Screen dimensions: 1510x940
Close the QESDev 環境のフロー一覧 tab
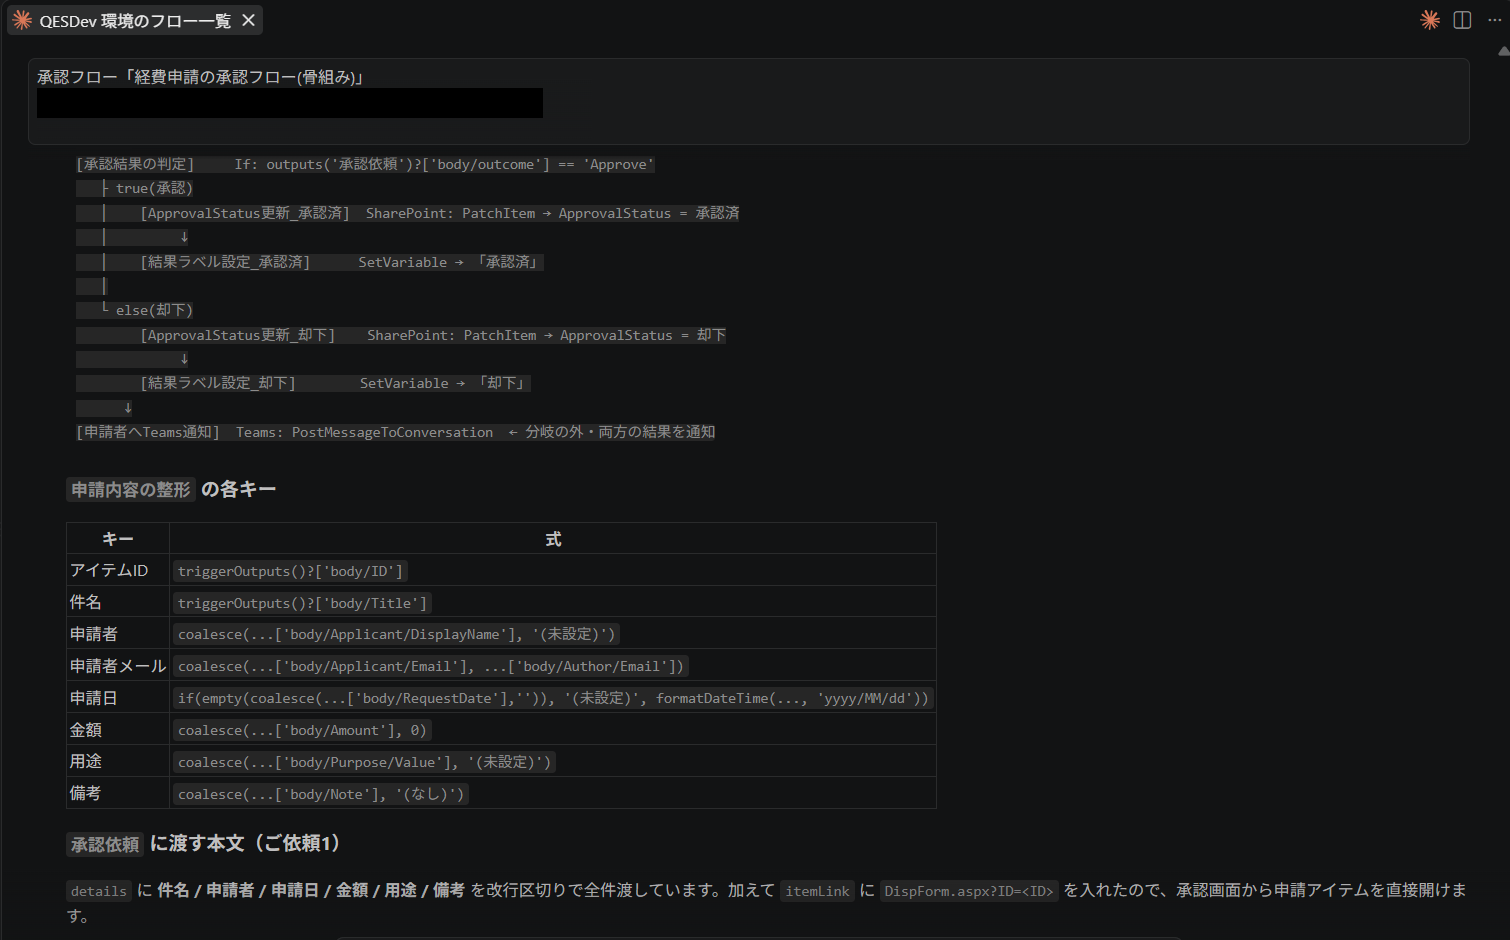[248, 20]
